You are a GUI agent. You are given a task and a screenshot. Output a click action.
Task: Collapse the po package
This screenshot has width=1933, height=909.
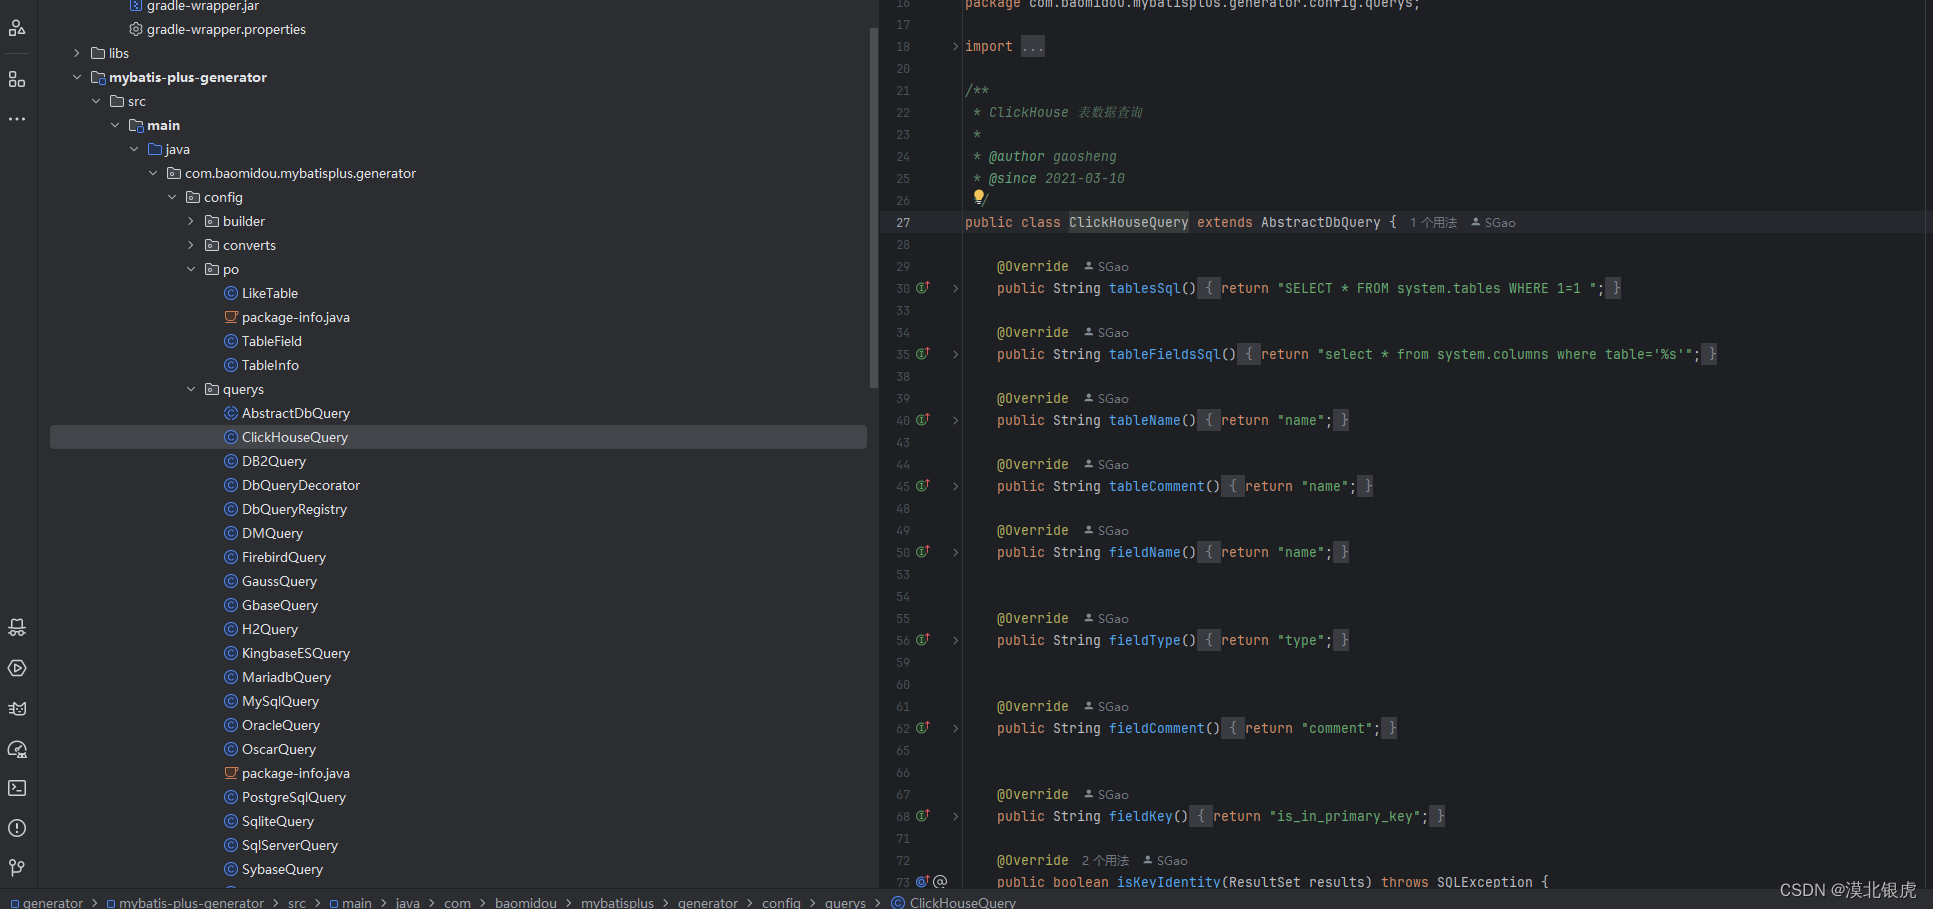pos(191,269)
